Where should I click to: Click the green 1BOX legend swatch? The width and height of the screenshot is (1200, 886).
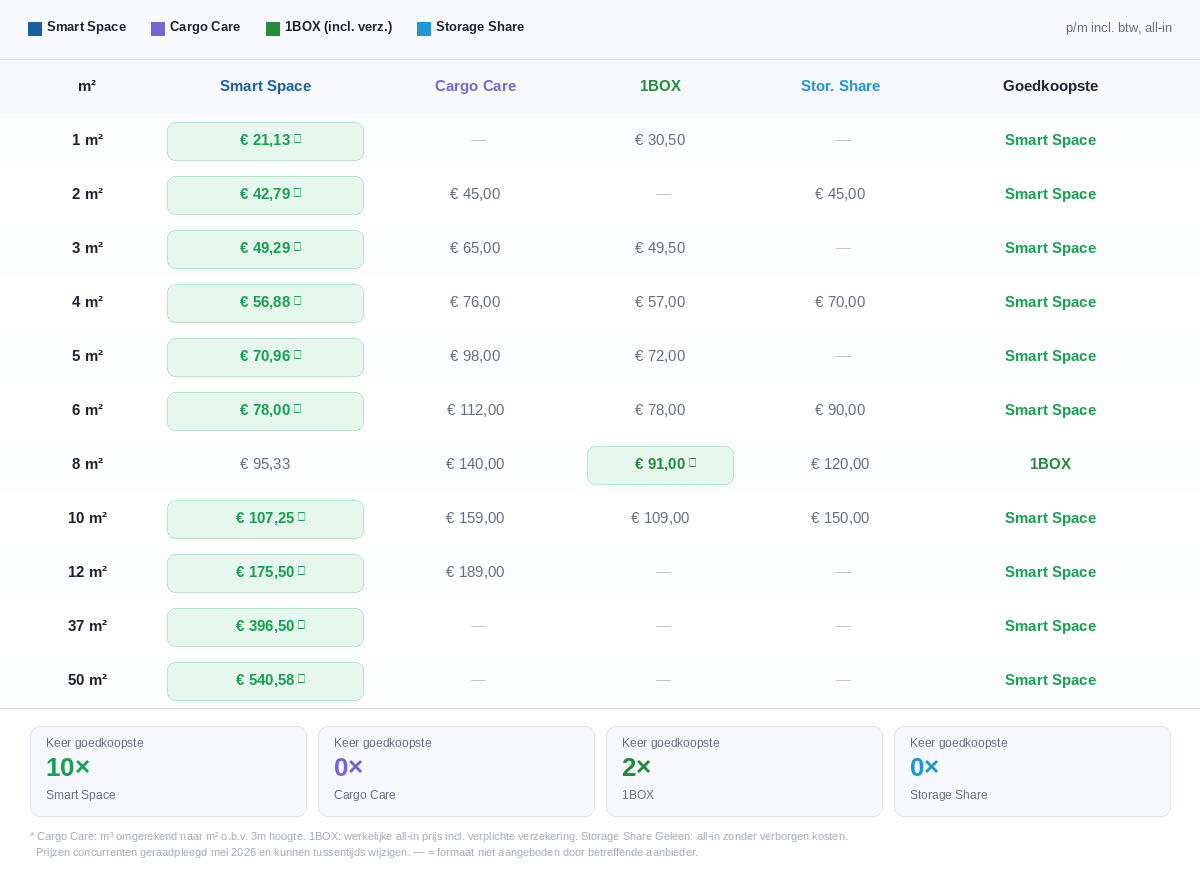[x=273, y=29]
